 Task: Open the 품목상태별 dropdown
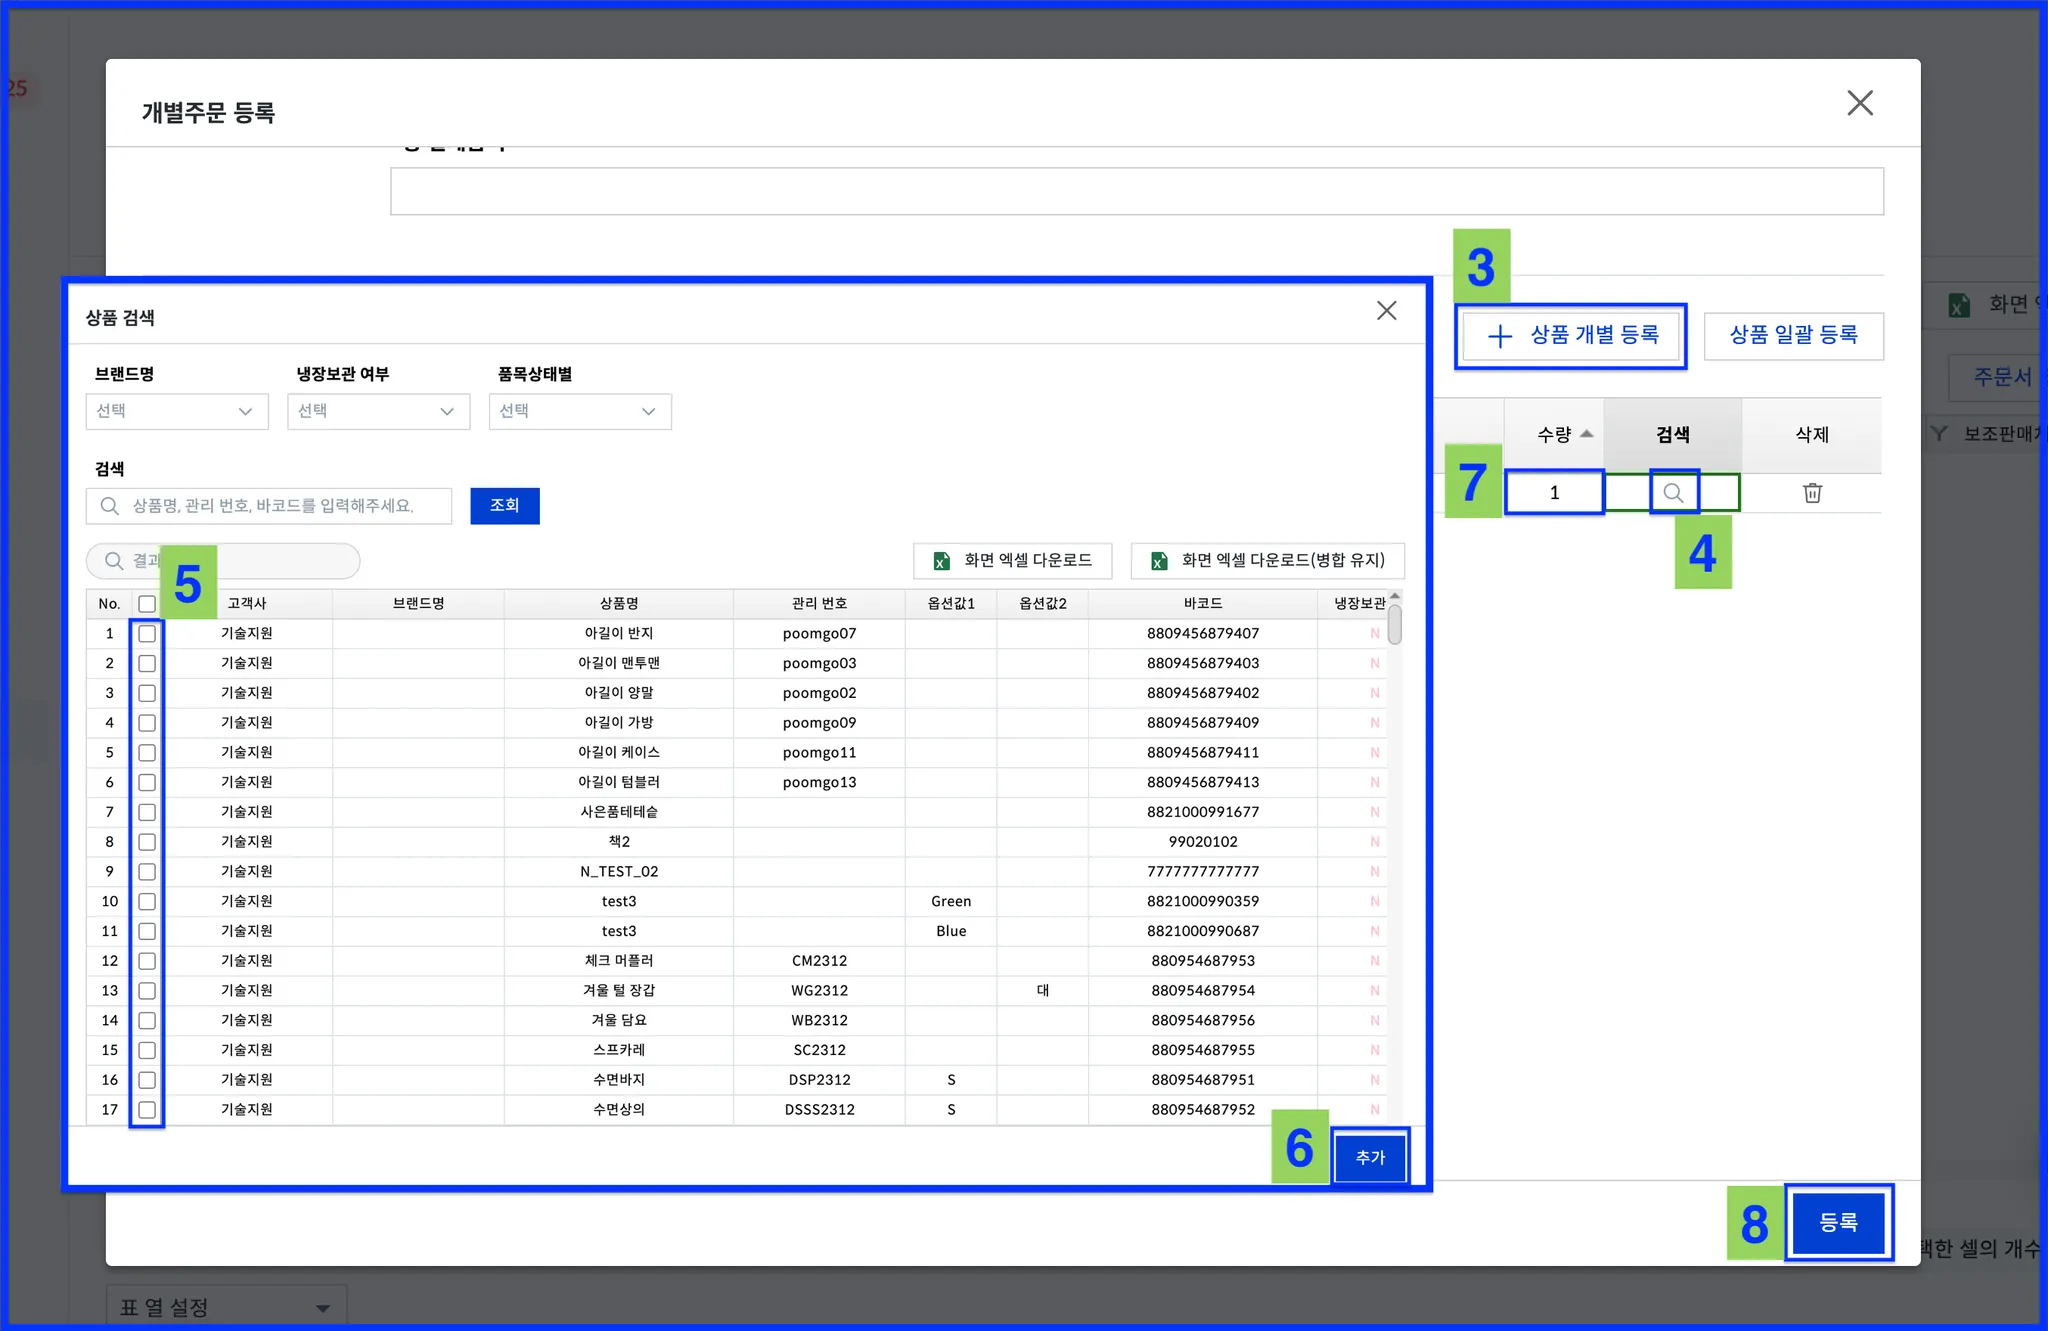pos(579,411)
